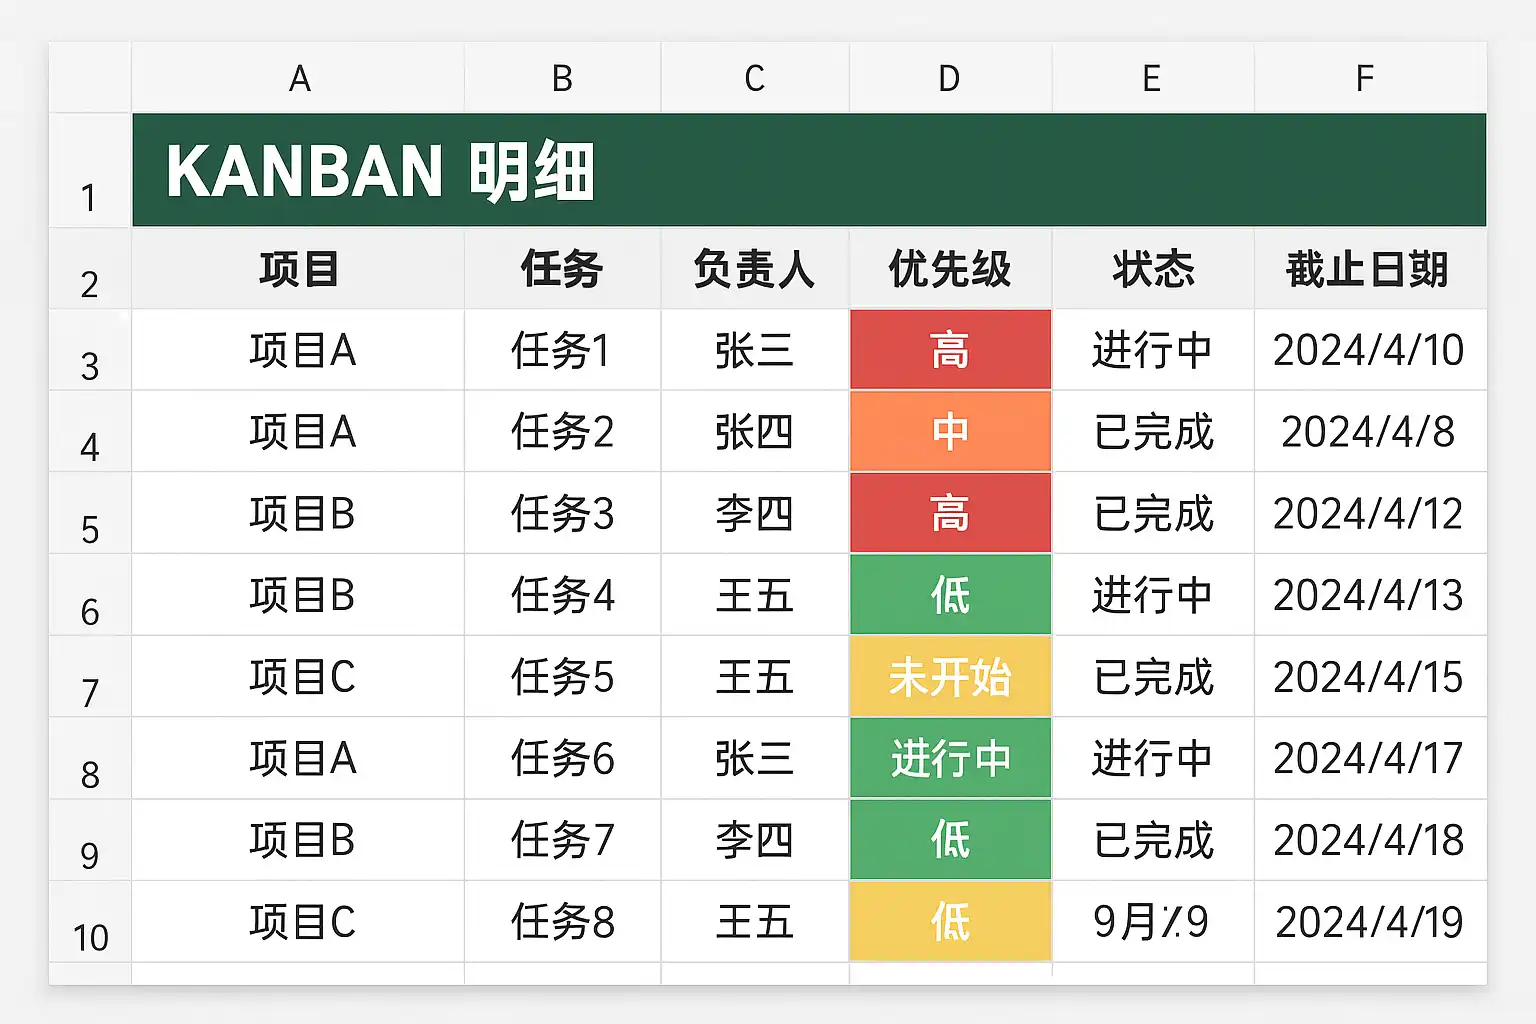Select the column A header

(x=298, y=78)
